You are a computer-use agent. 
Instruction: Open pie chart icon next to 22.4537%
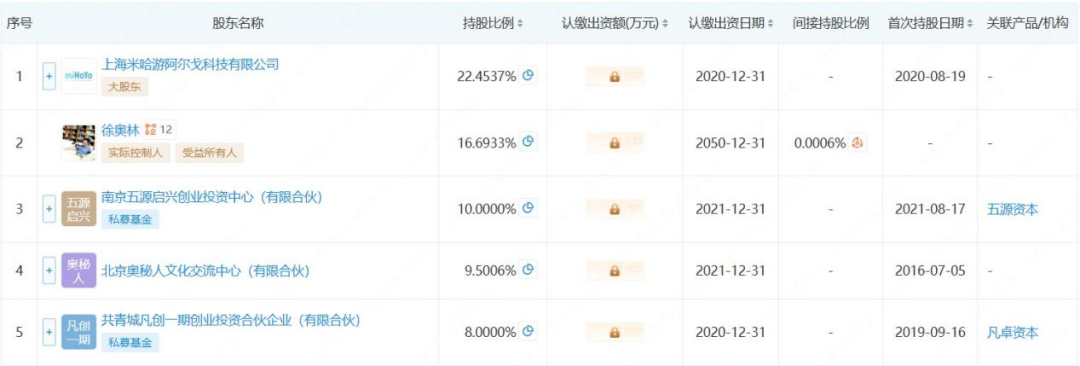pyautogui.click(x=528, y=76)
